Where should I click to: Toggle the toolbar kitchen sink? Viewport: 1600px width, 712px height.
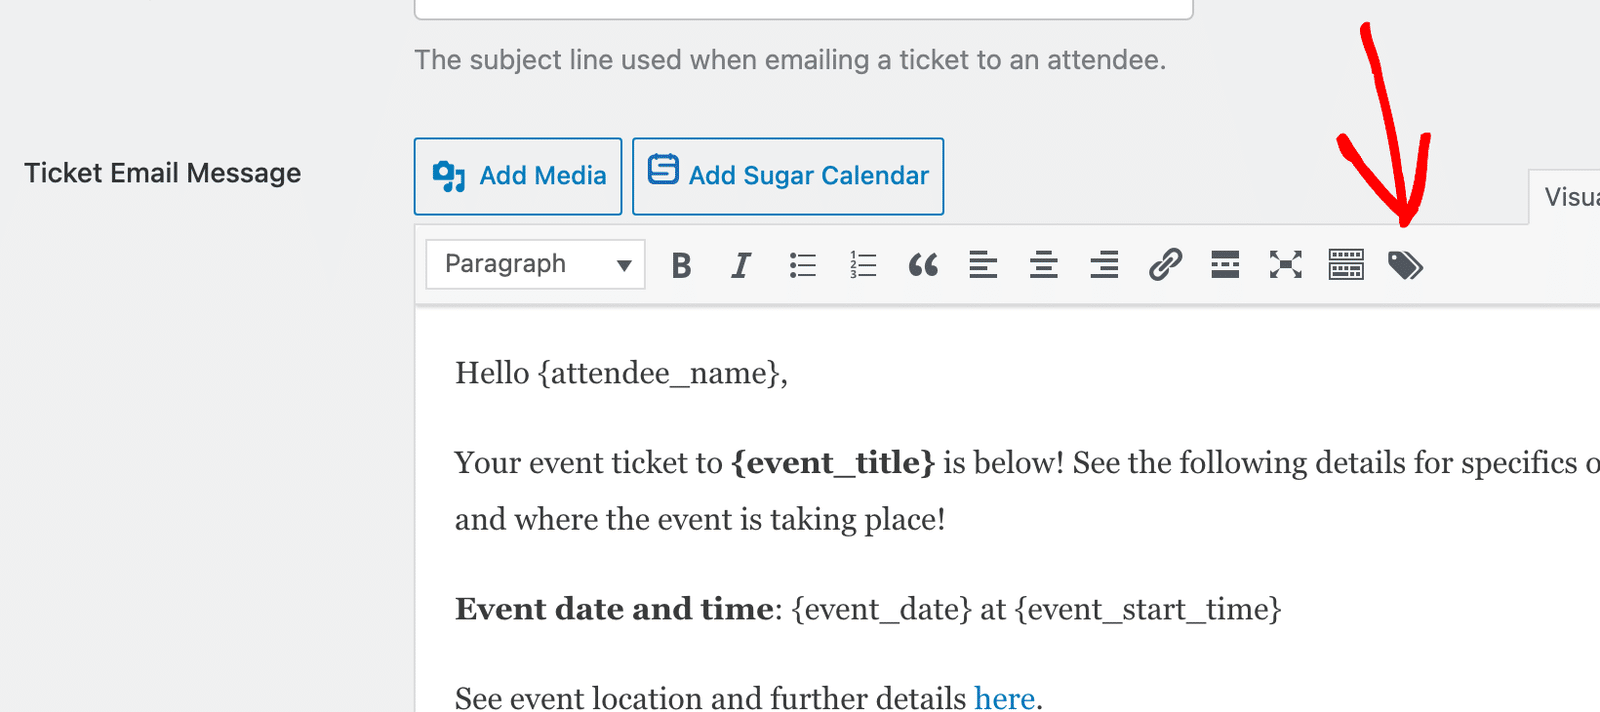[x=1346, y=265]
